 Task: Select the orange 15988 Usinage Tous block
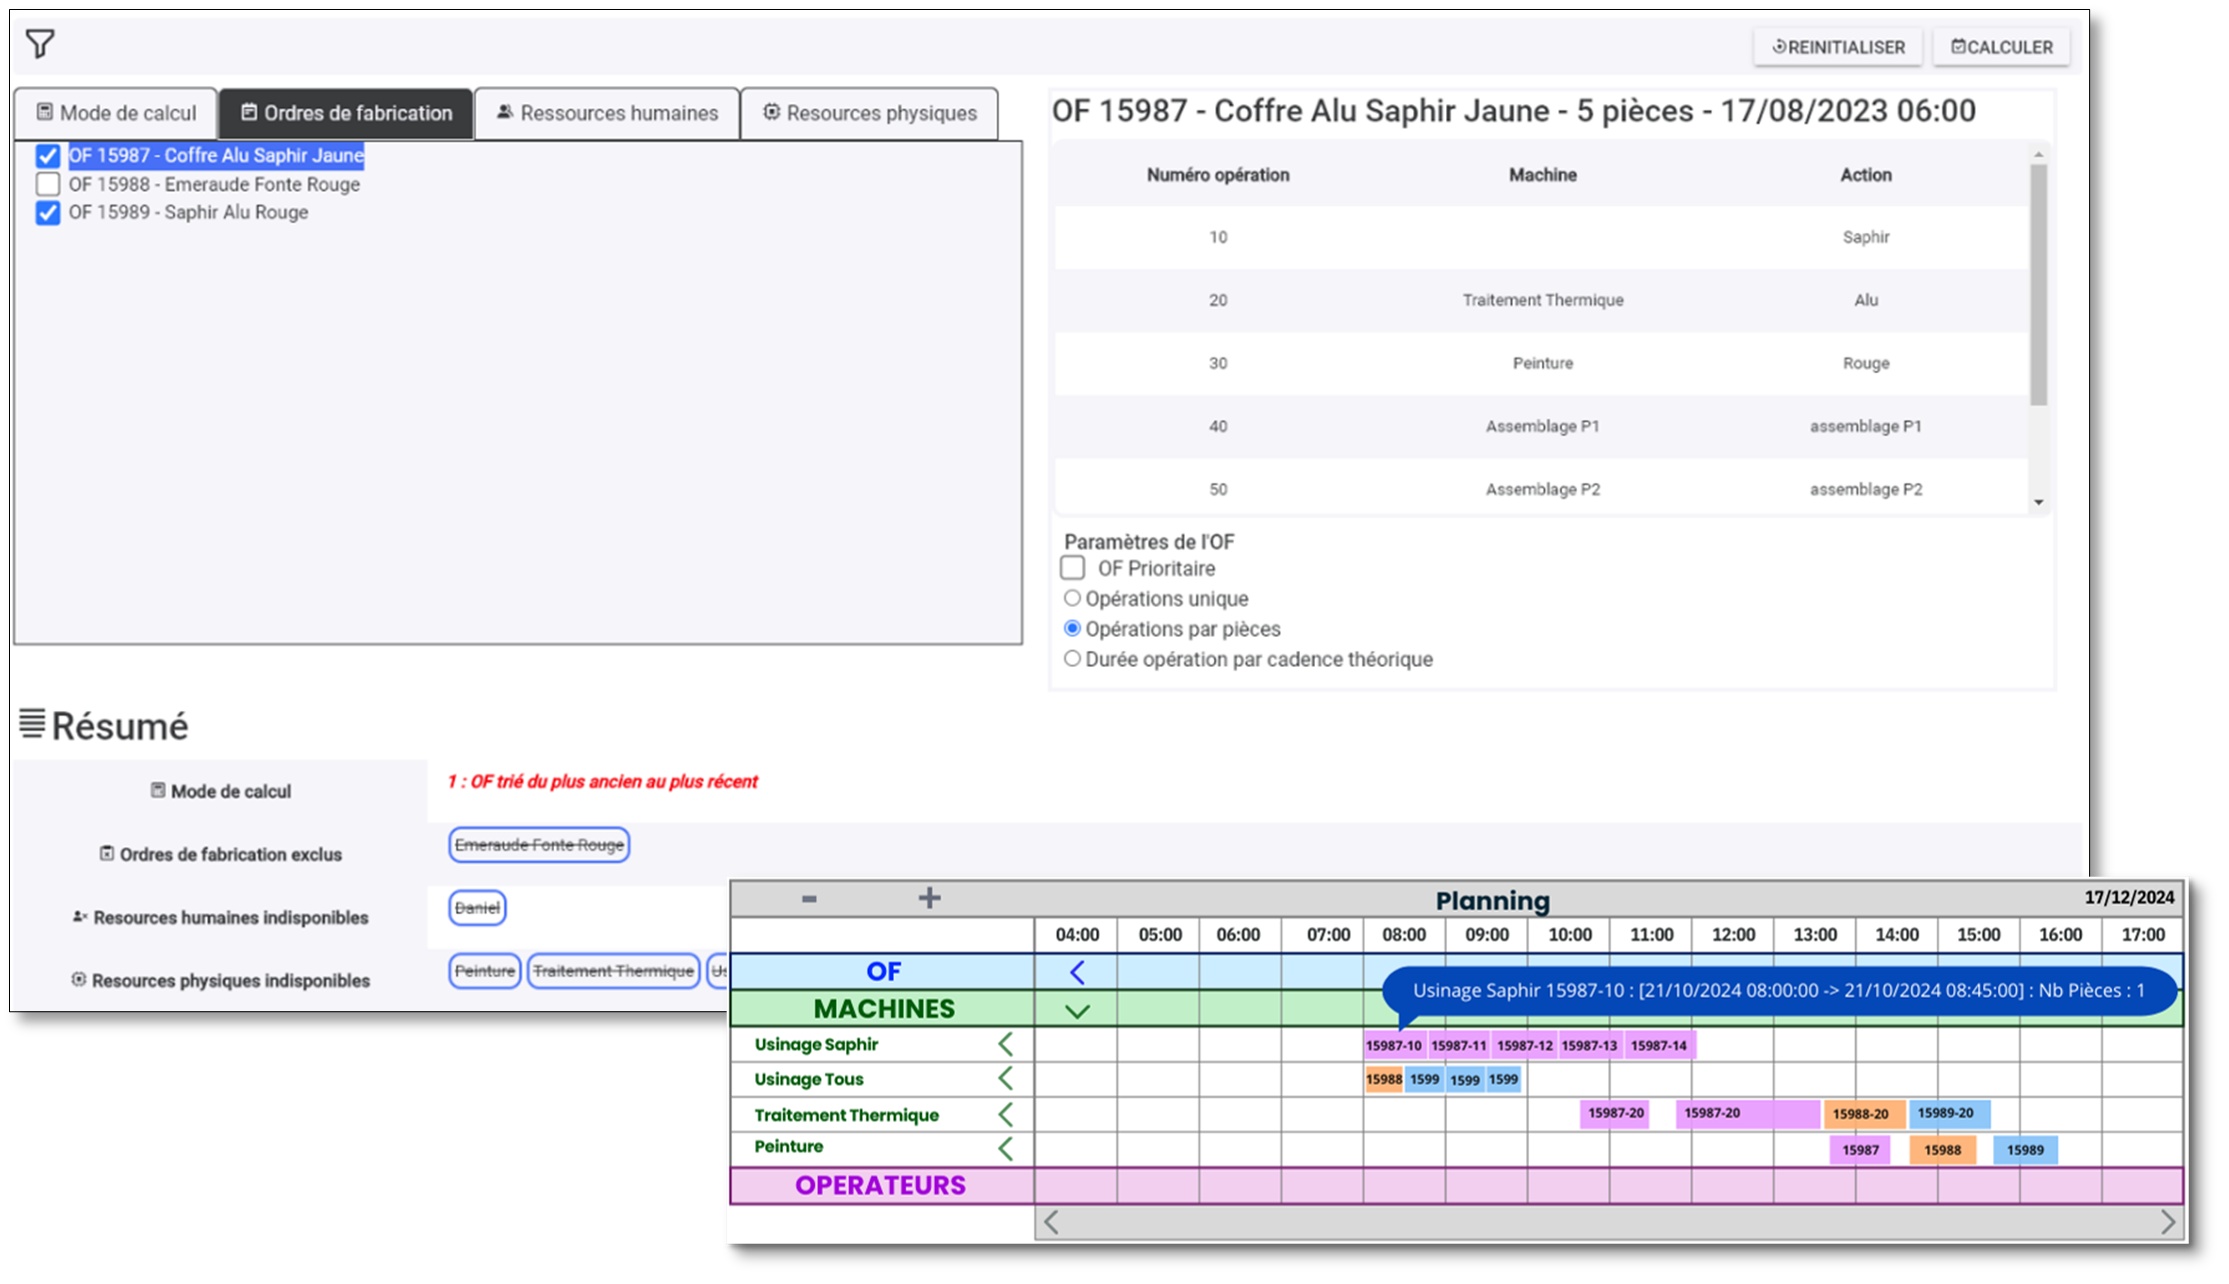click(x=1384, y=1080)
